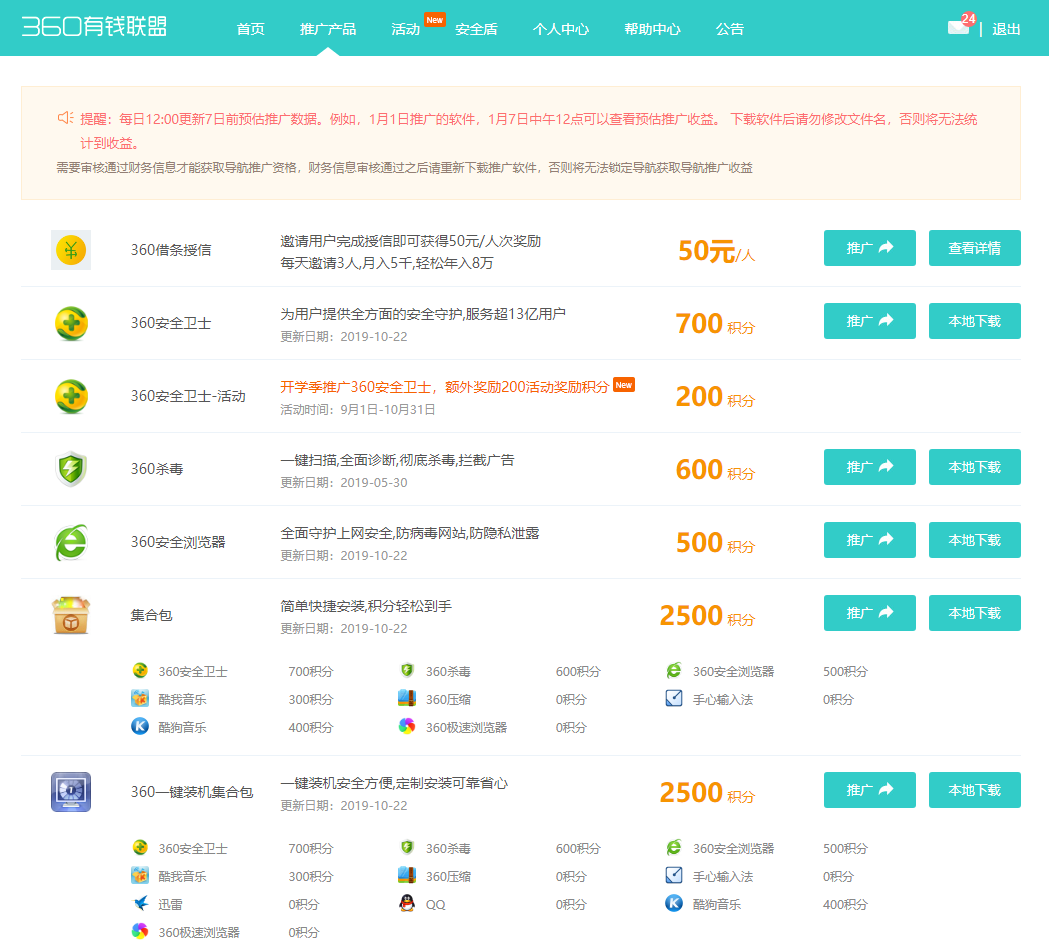Click 本地下载 for 360杀毒
The image size is (1049, 942).
[x=975, y=467]
